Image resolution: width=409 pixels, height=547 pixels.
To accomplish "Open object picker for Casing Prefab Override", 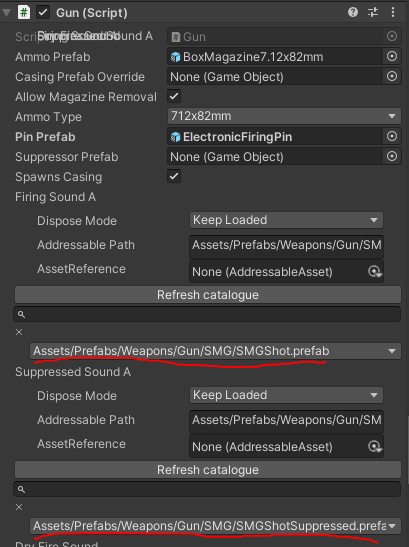I will (x=392, y=76).
